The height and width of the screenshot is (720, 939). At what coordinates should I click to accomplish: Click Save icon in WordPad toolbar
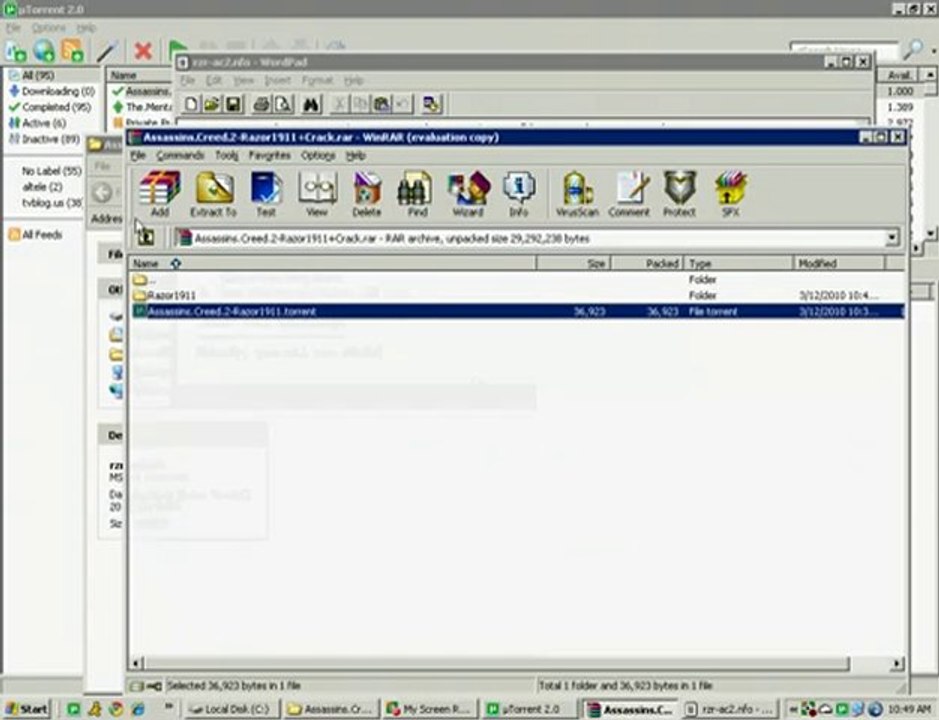pyautogui.click(x=233, y=105)
